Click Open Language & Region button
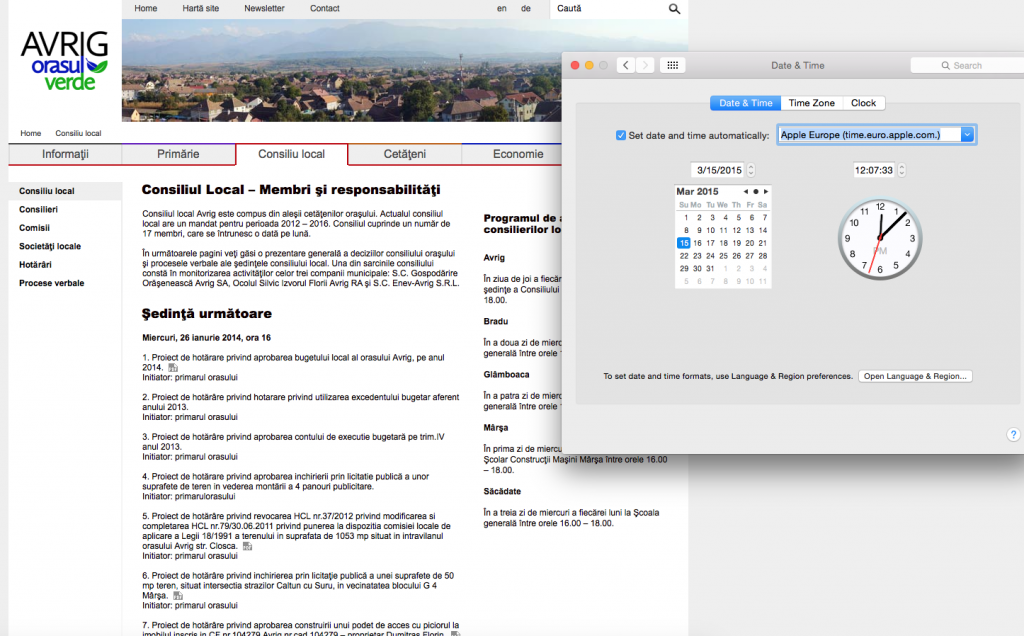The width and height of the screenshot is (1024, 636). tap(915, 376)
